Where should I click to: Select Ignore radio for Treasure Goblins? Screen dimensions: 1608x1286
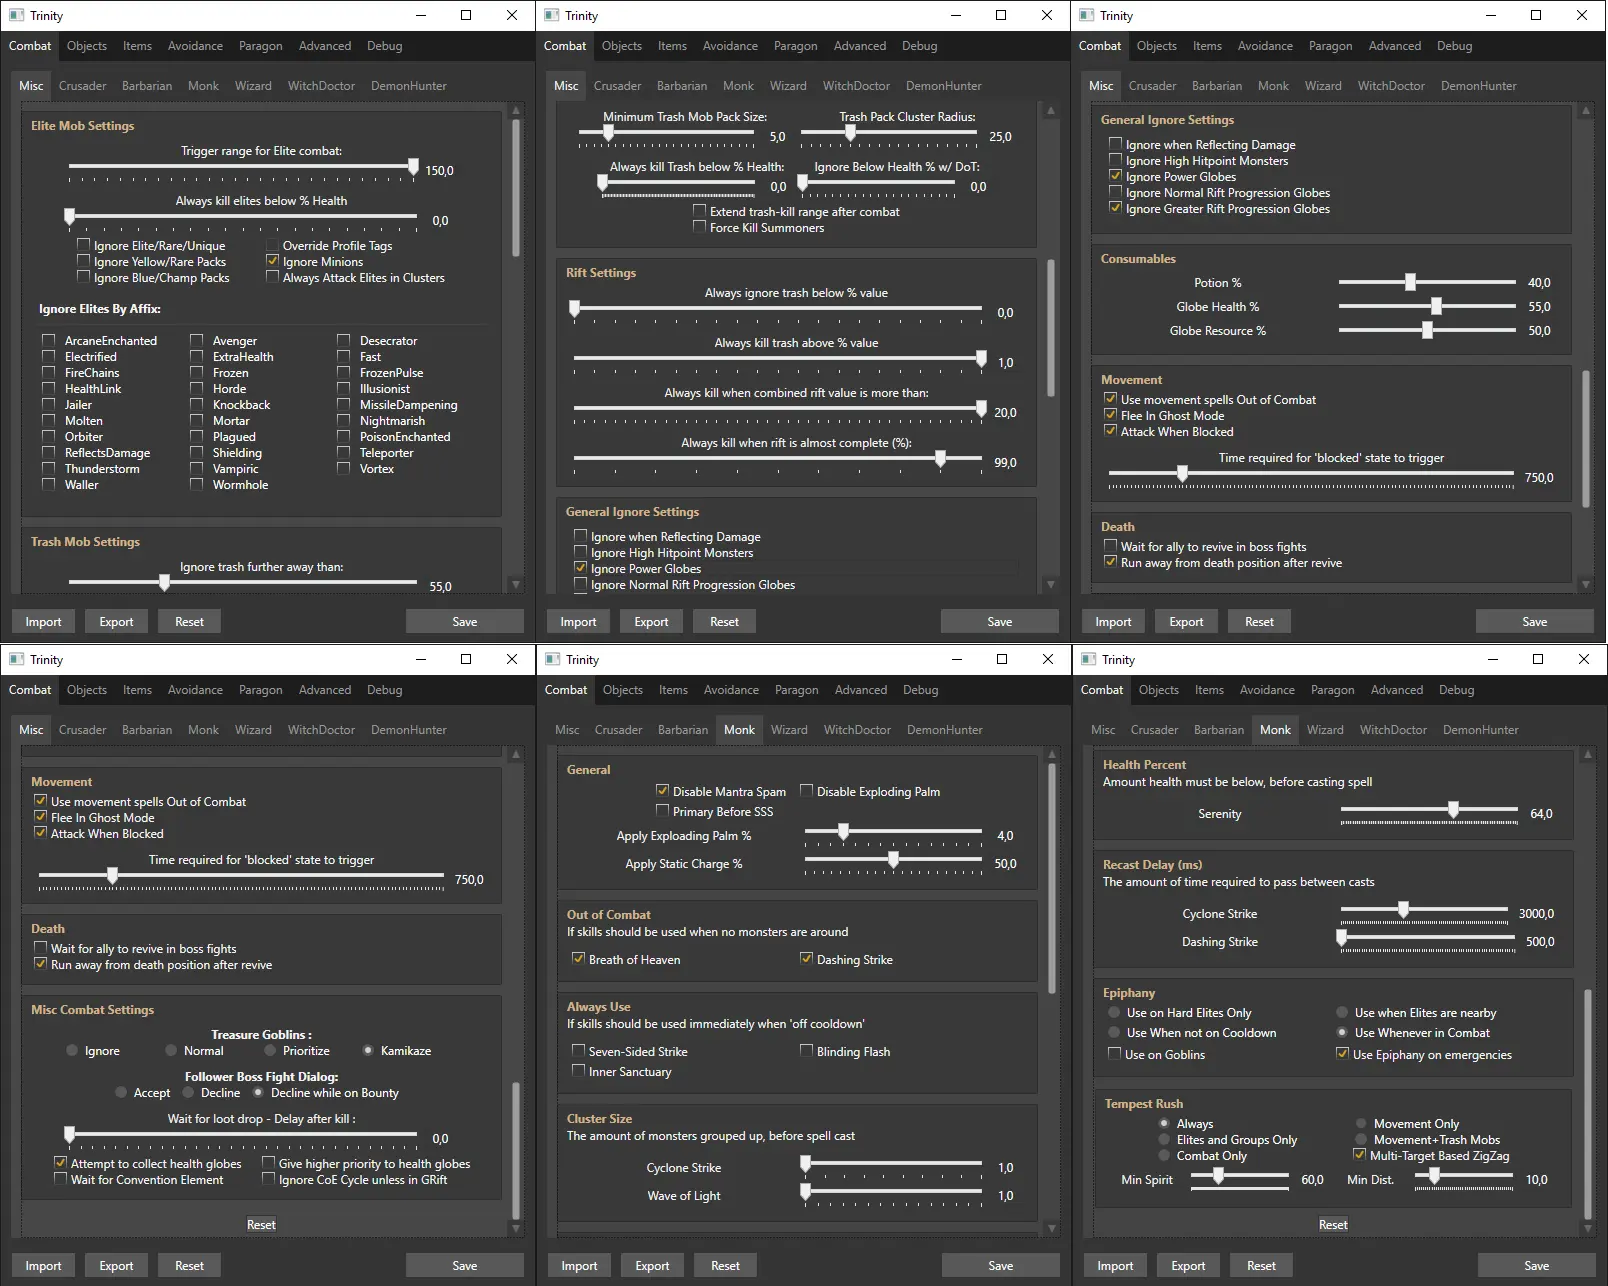tap(72, 1050)
